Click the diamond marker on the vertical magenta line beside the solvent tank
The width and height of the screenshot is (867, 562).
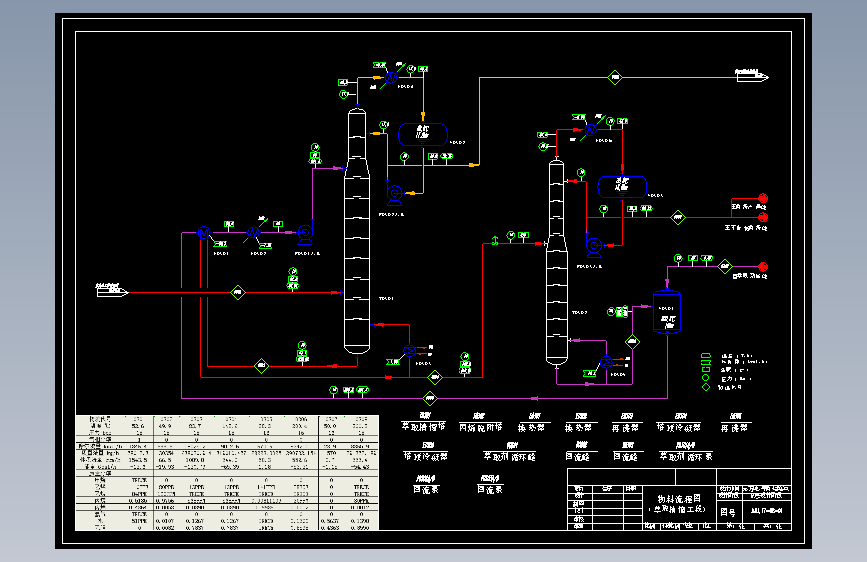point(633,342)
